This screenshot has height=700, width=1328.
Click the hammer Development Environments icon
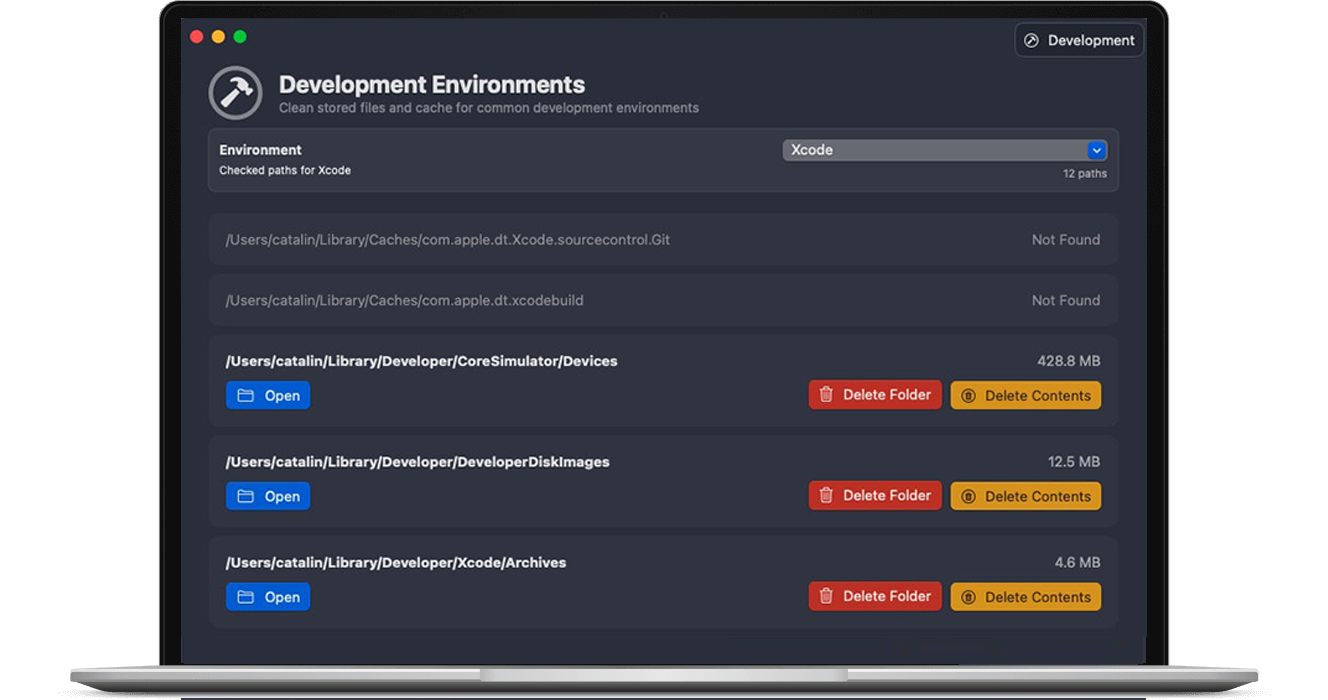235,92
